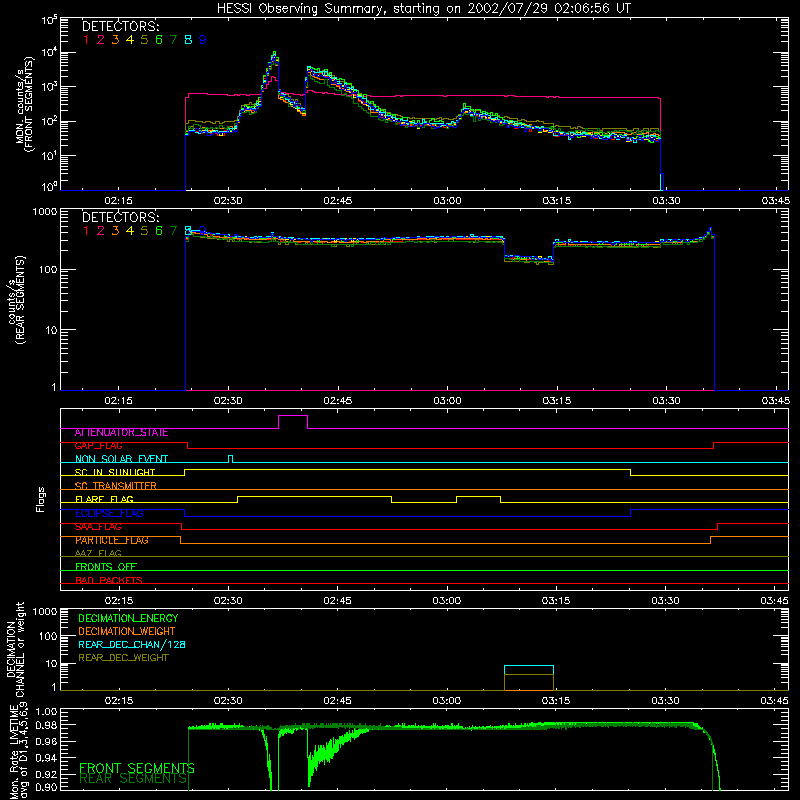The image size is (800, 800).
Task: Click the ATTENUATOR_STATE flag label
Action: [x=121, y=433]
